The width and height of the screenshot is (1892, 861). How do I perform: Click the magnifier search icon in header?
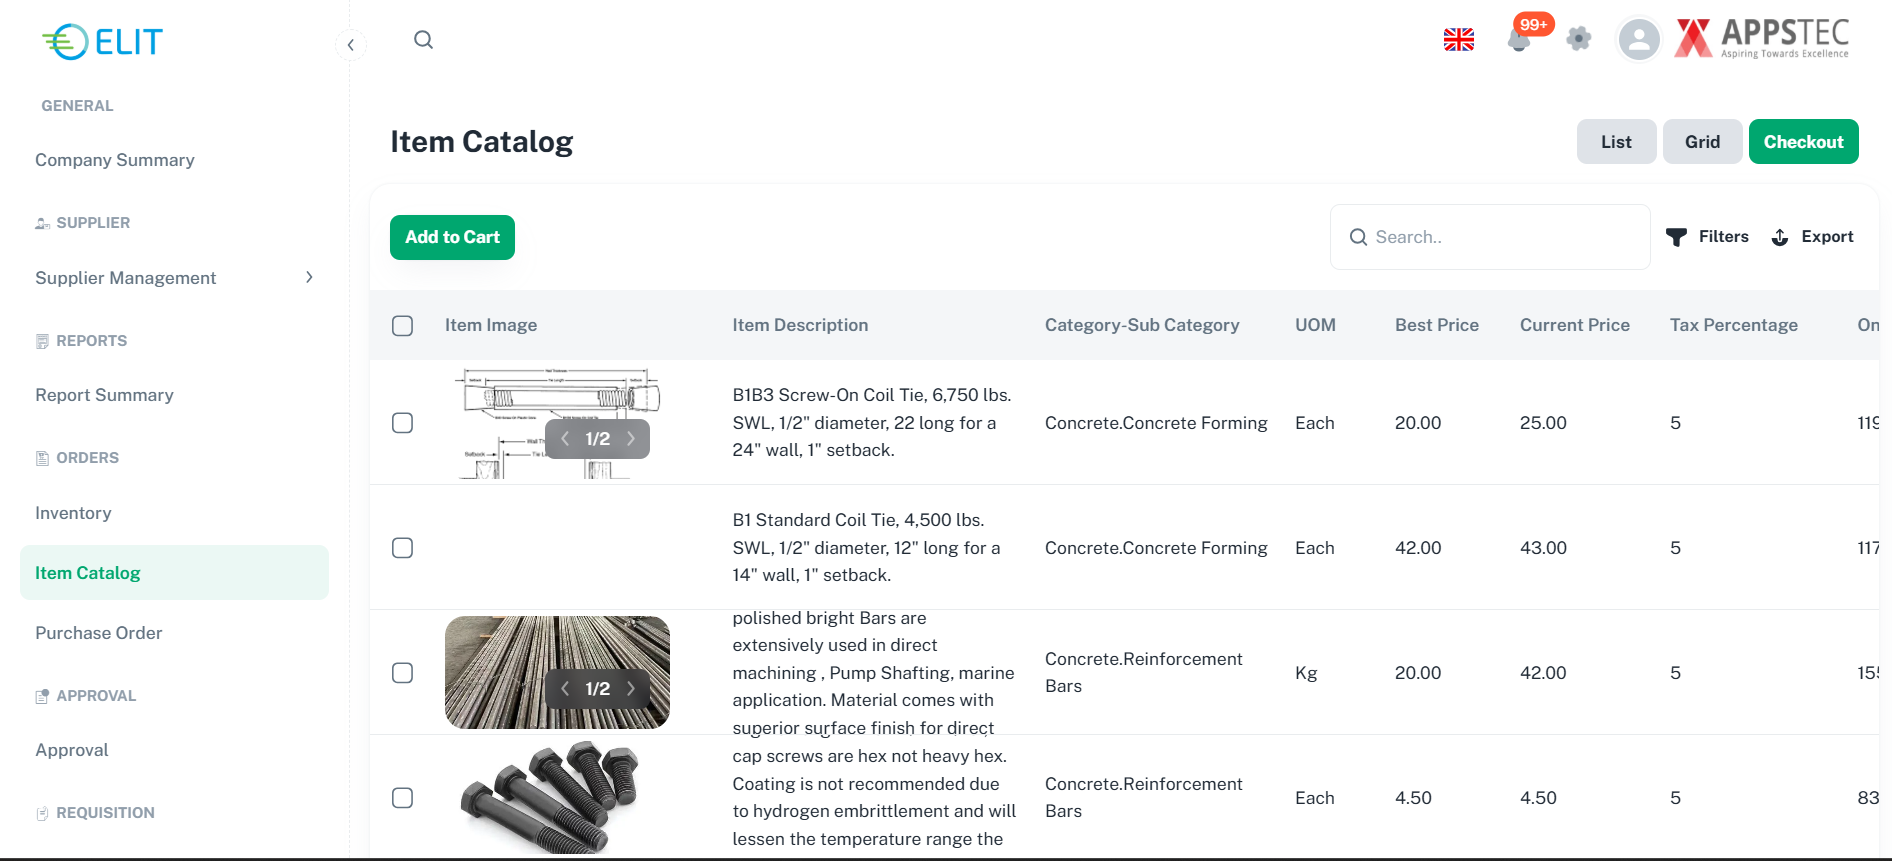[423, 40]
